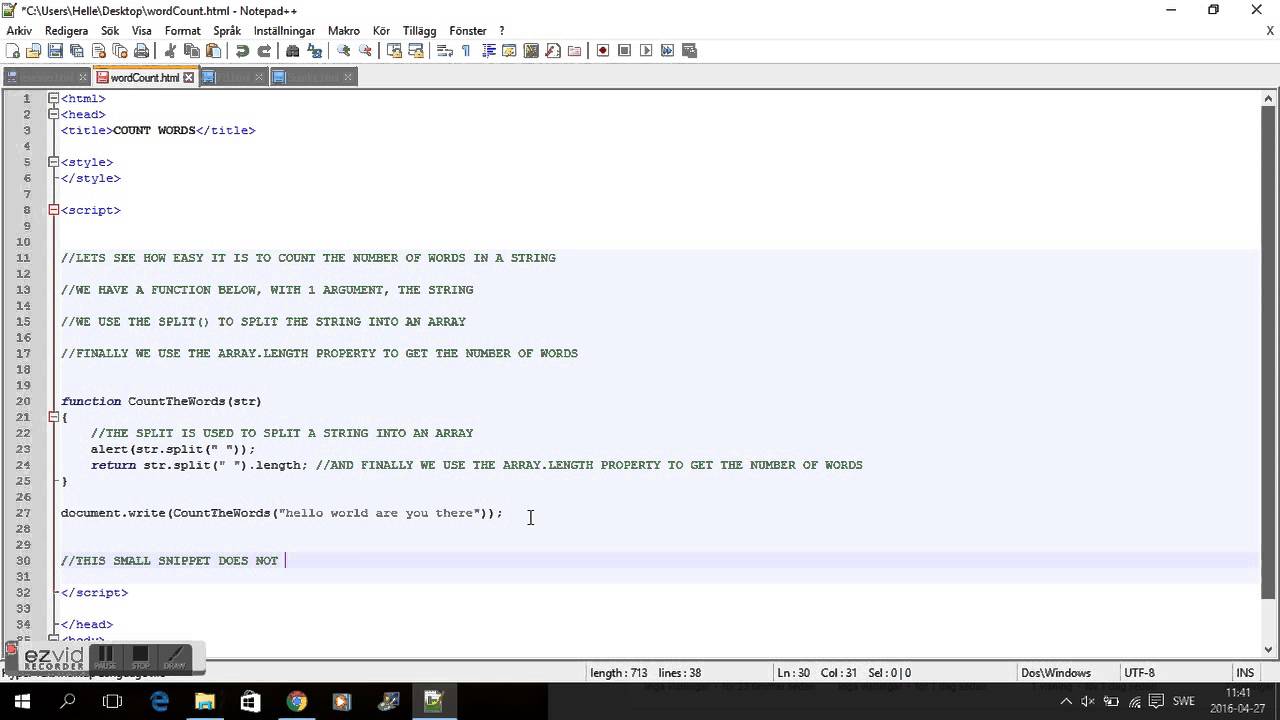Click the stop macro recording icon
This screenshot has height=720, width=1280.
point(625,51)
